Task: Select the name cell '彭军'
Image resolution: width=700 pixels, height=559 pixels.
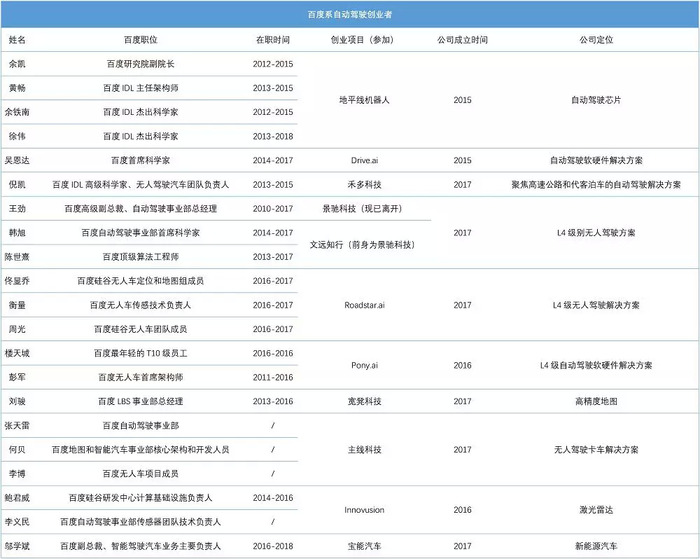Action: click(x=17, y=377)
